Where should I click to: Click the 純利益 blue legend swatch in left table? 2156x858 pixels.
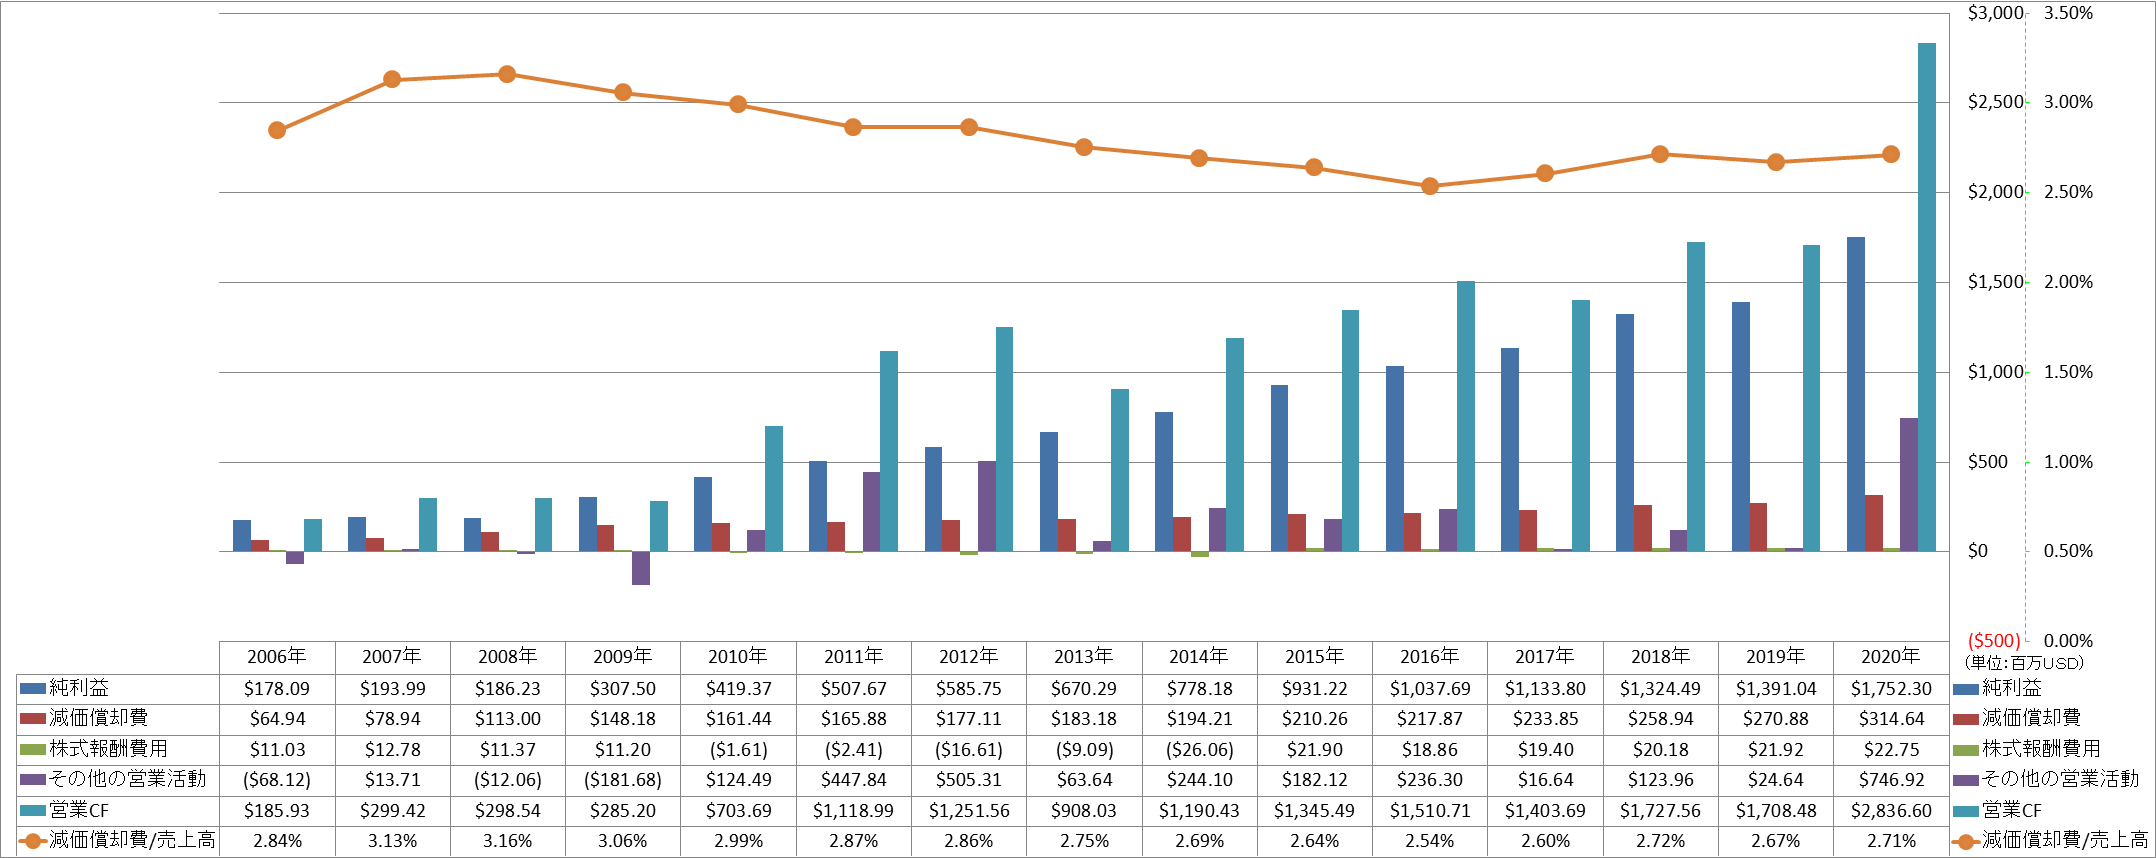[33, 688]
